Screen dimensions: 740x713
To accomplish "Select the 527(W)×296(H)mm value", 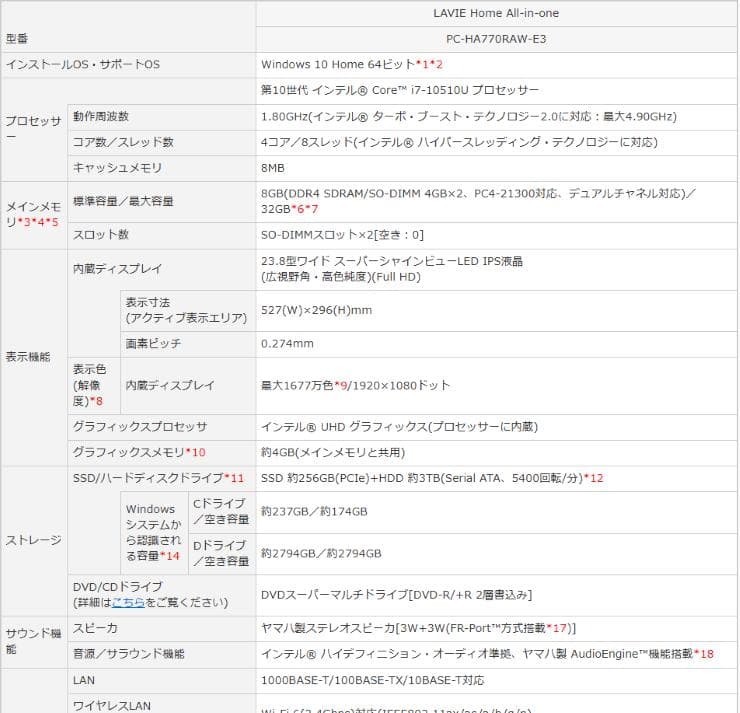I will 317,310.
